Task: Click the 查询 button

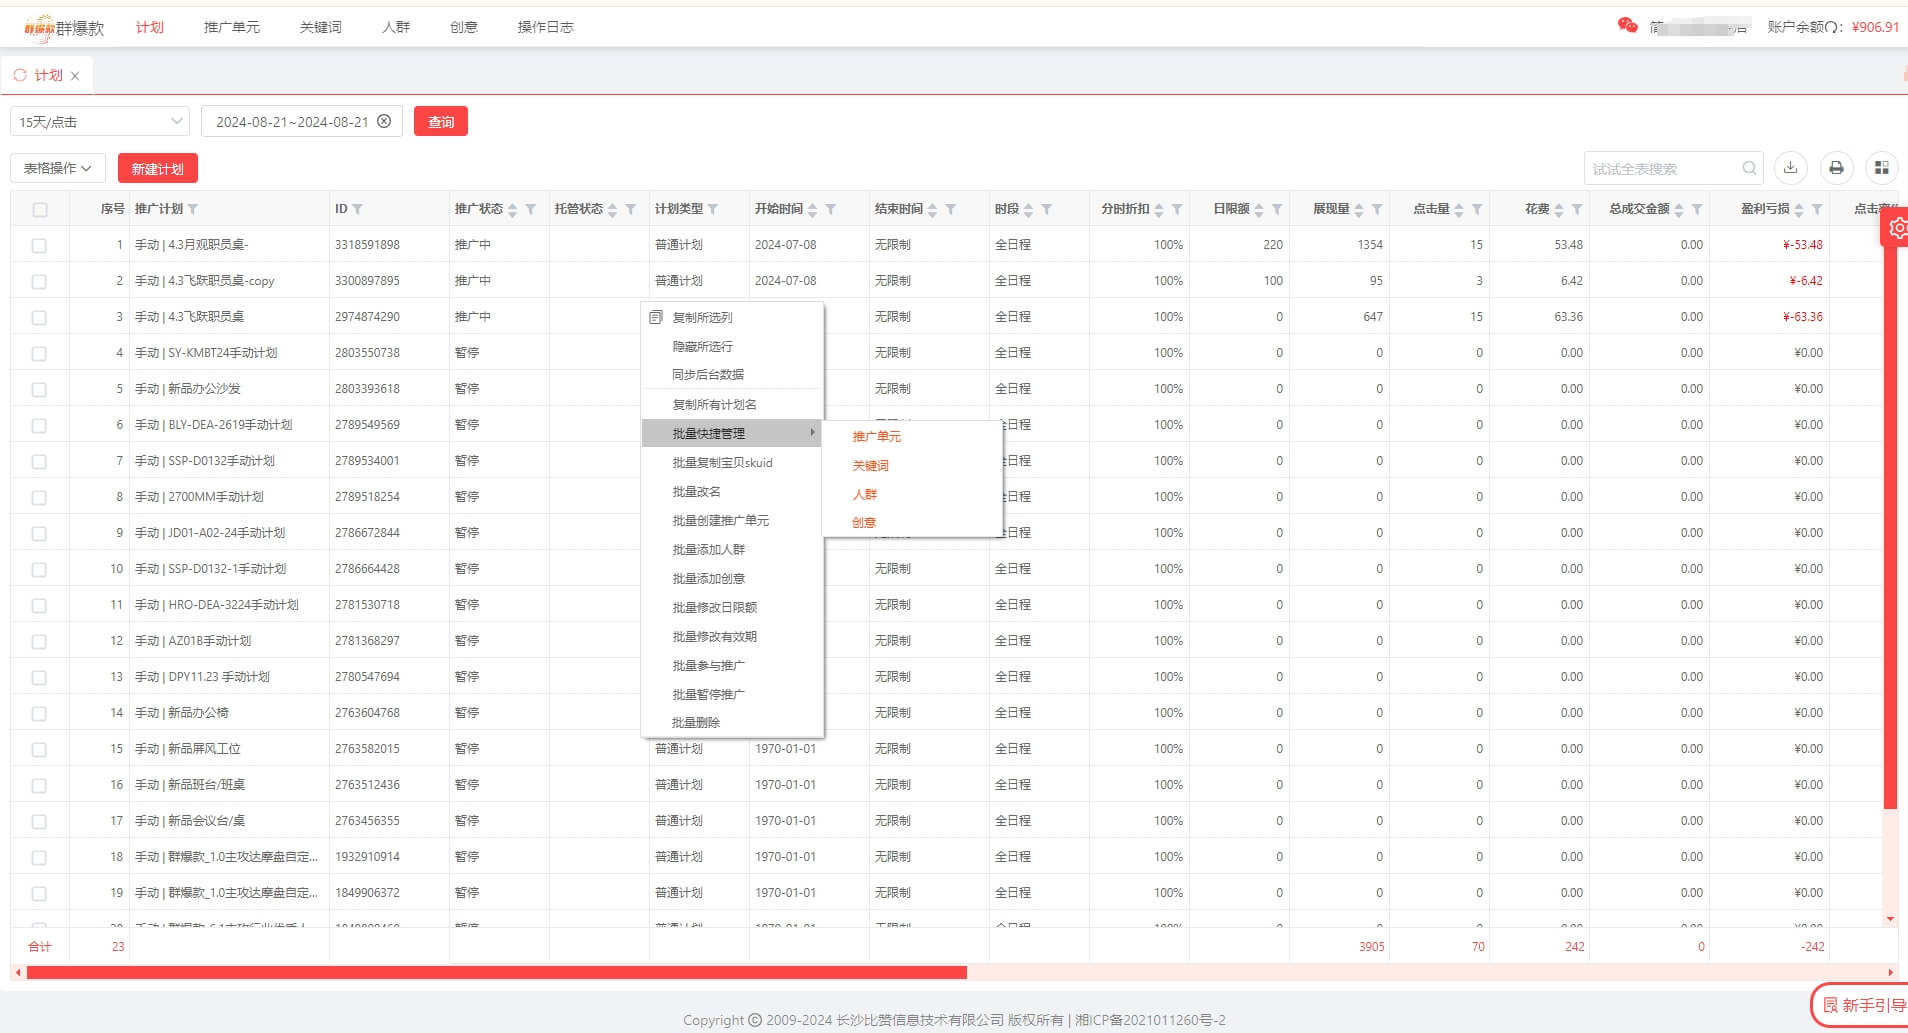Action: 441,121
